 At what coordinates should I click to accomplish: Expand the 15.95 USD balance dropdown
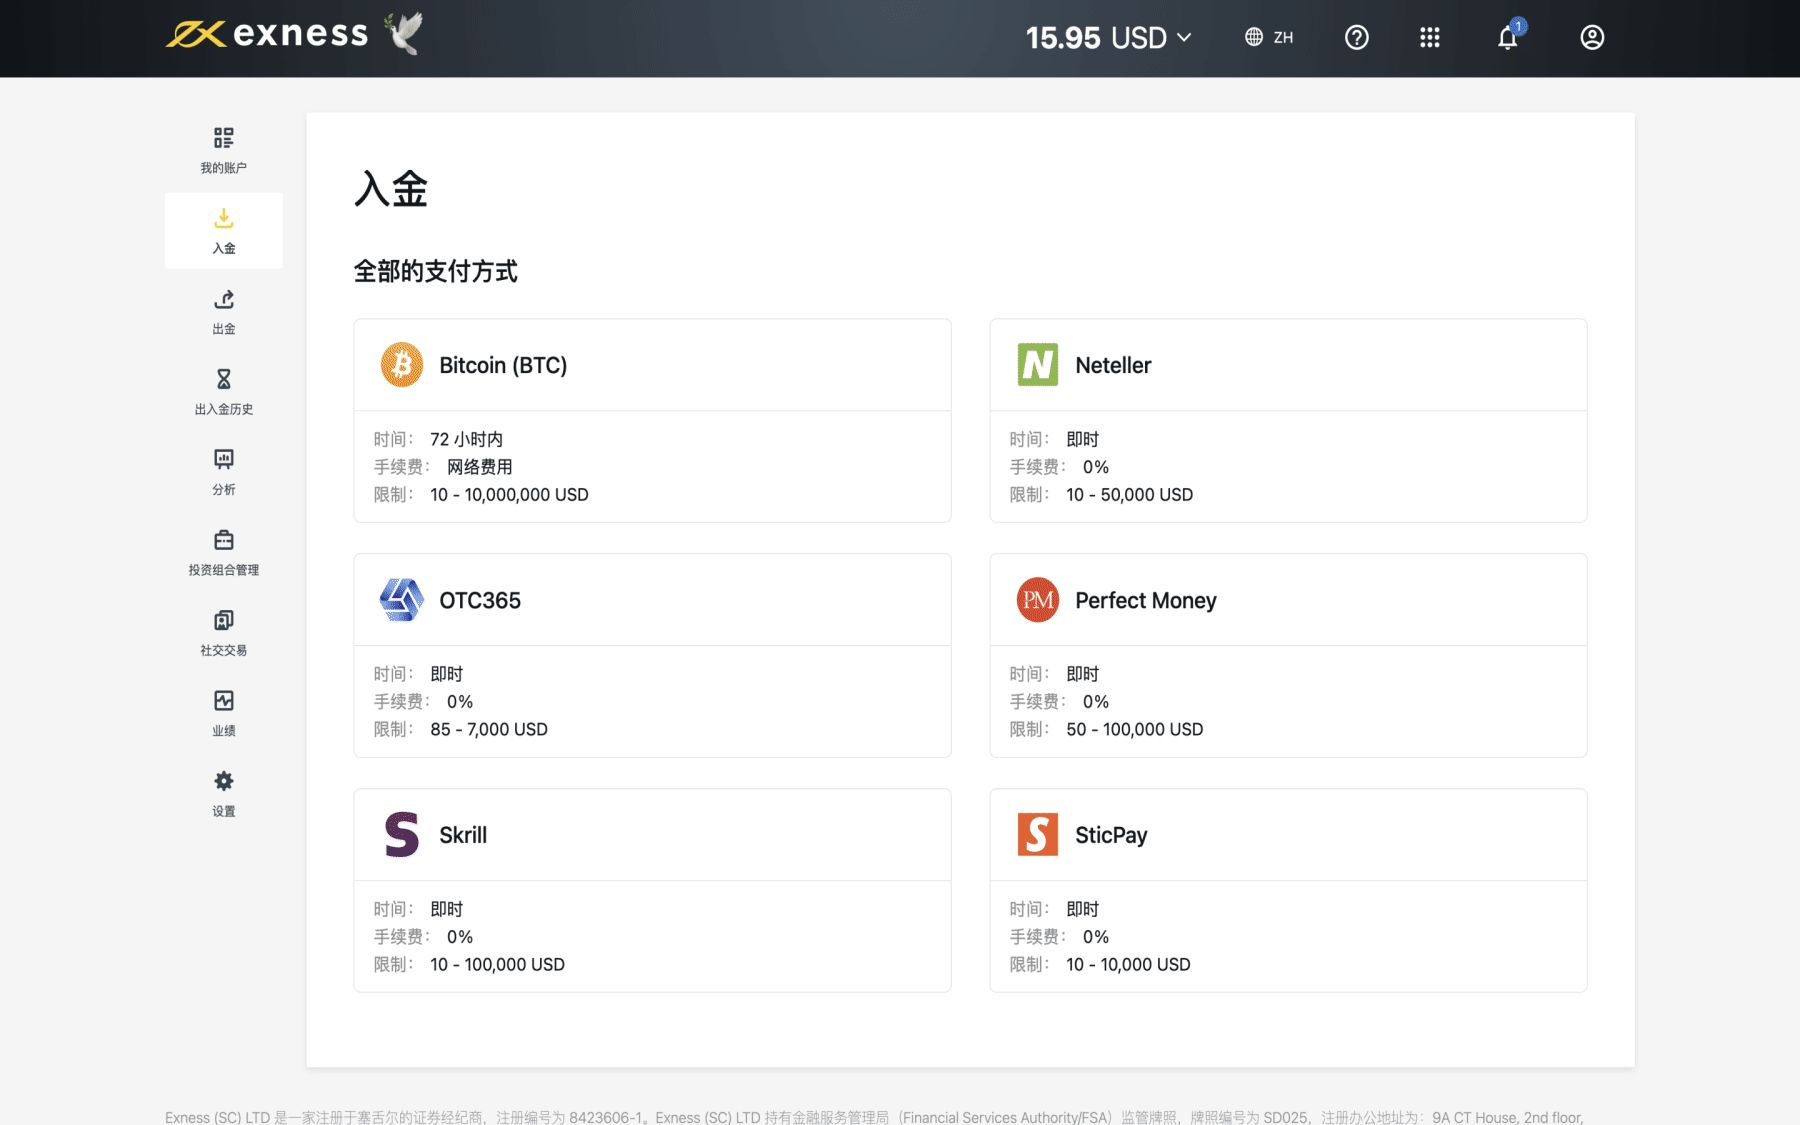coord(1108,38)
